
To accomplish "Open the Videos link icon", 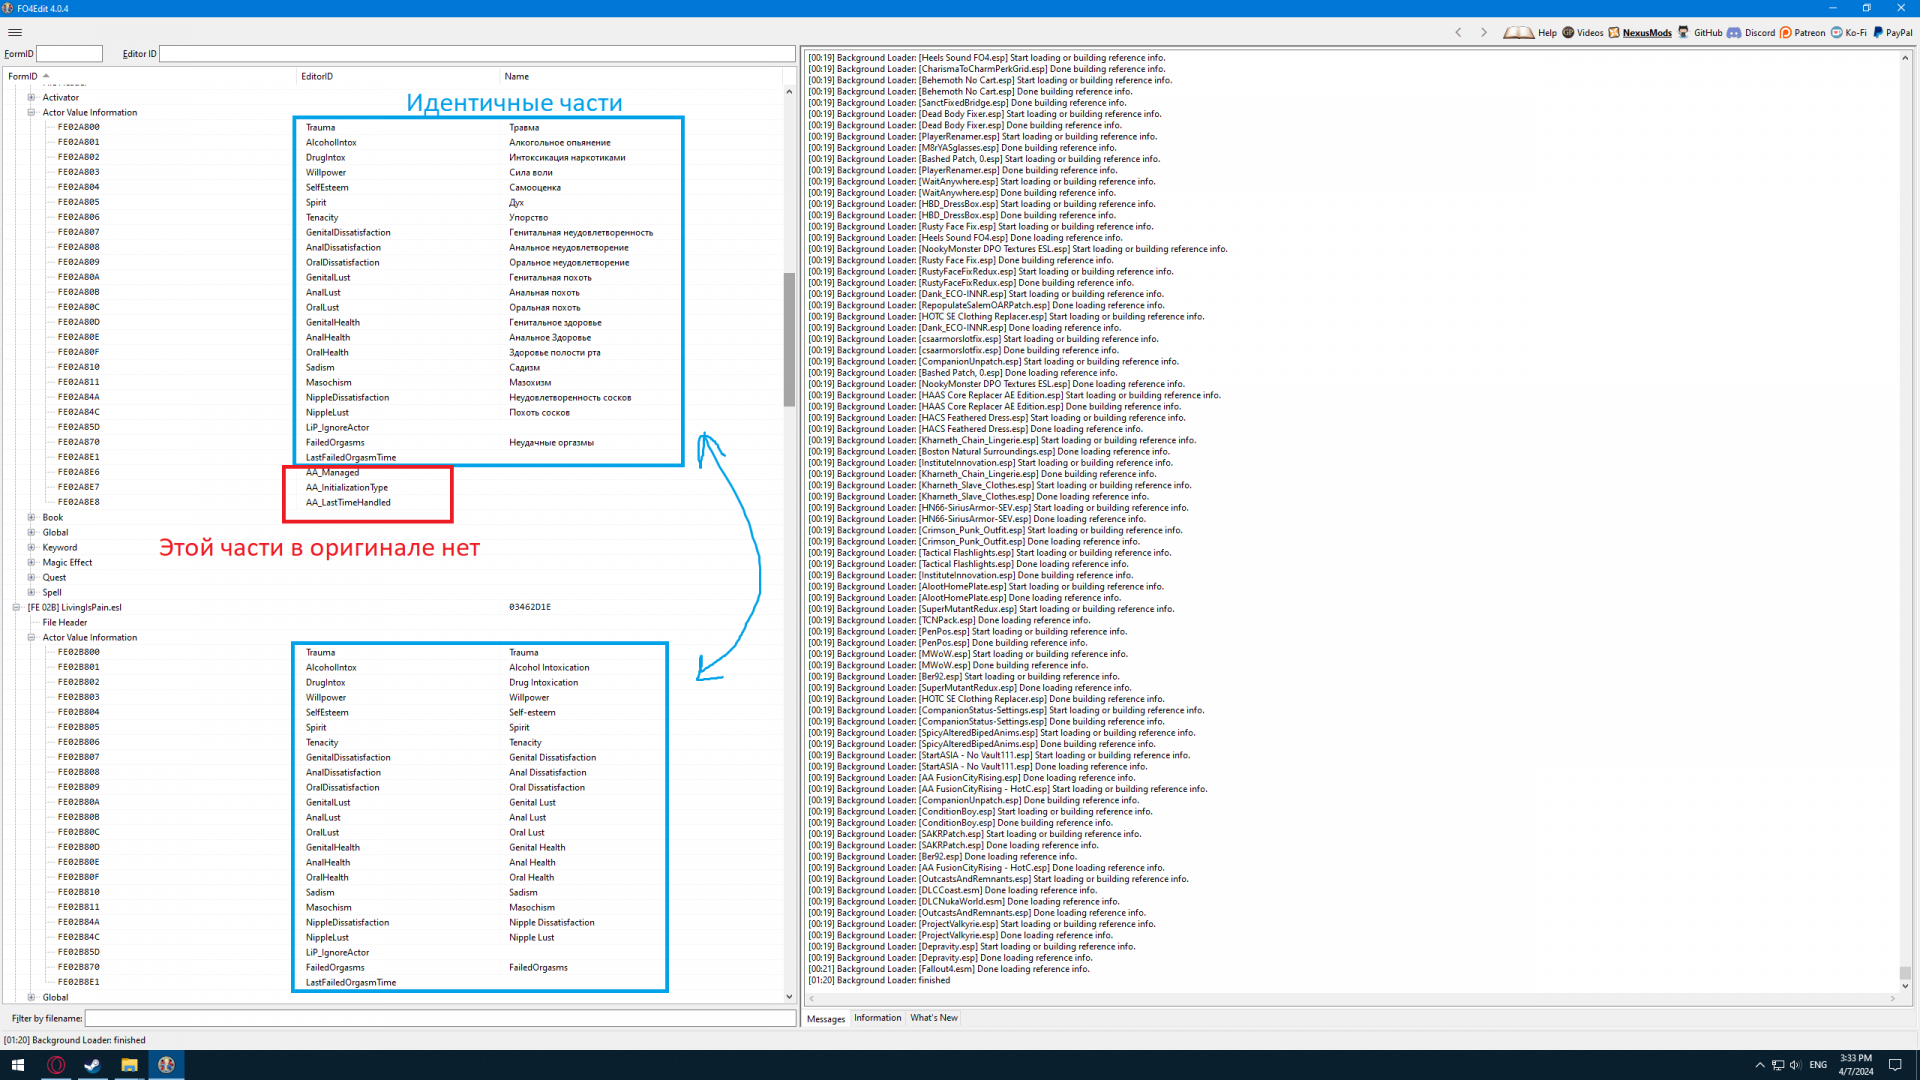I will coord(1568,32).
